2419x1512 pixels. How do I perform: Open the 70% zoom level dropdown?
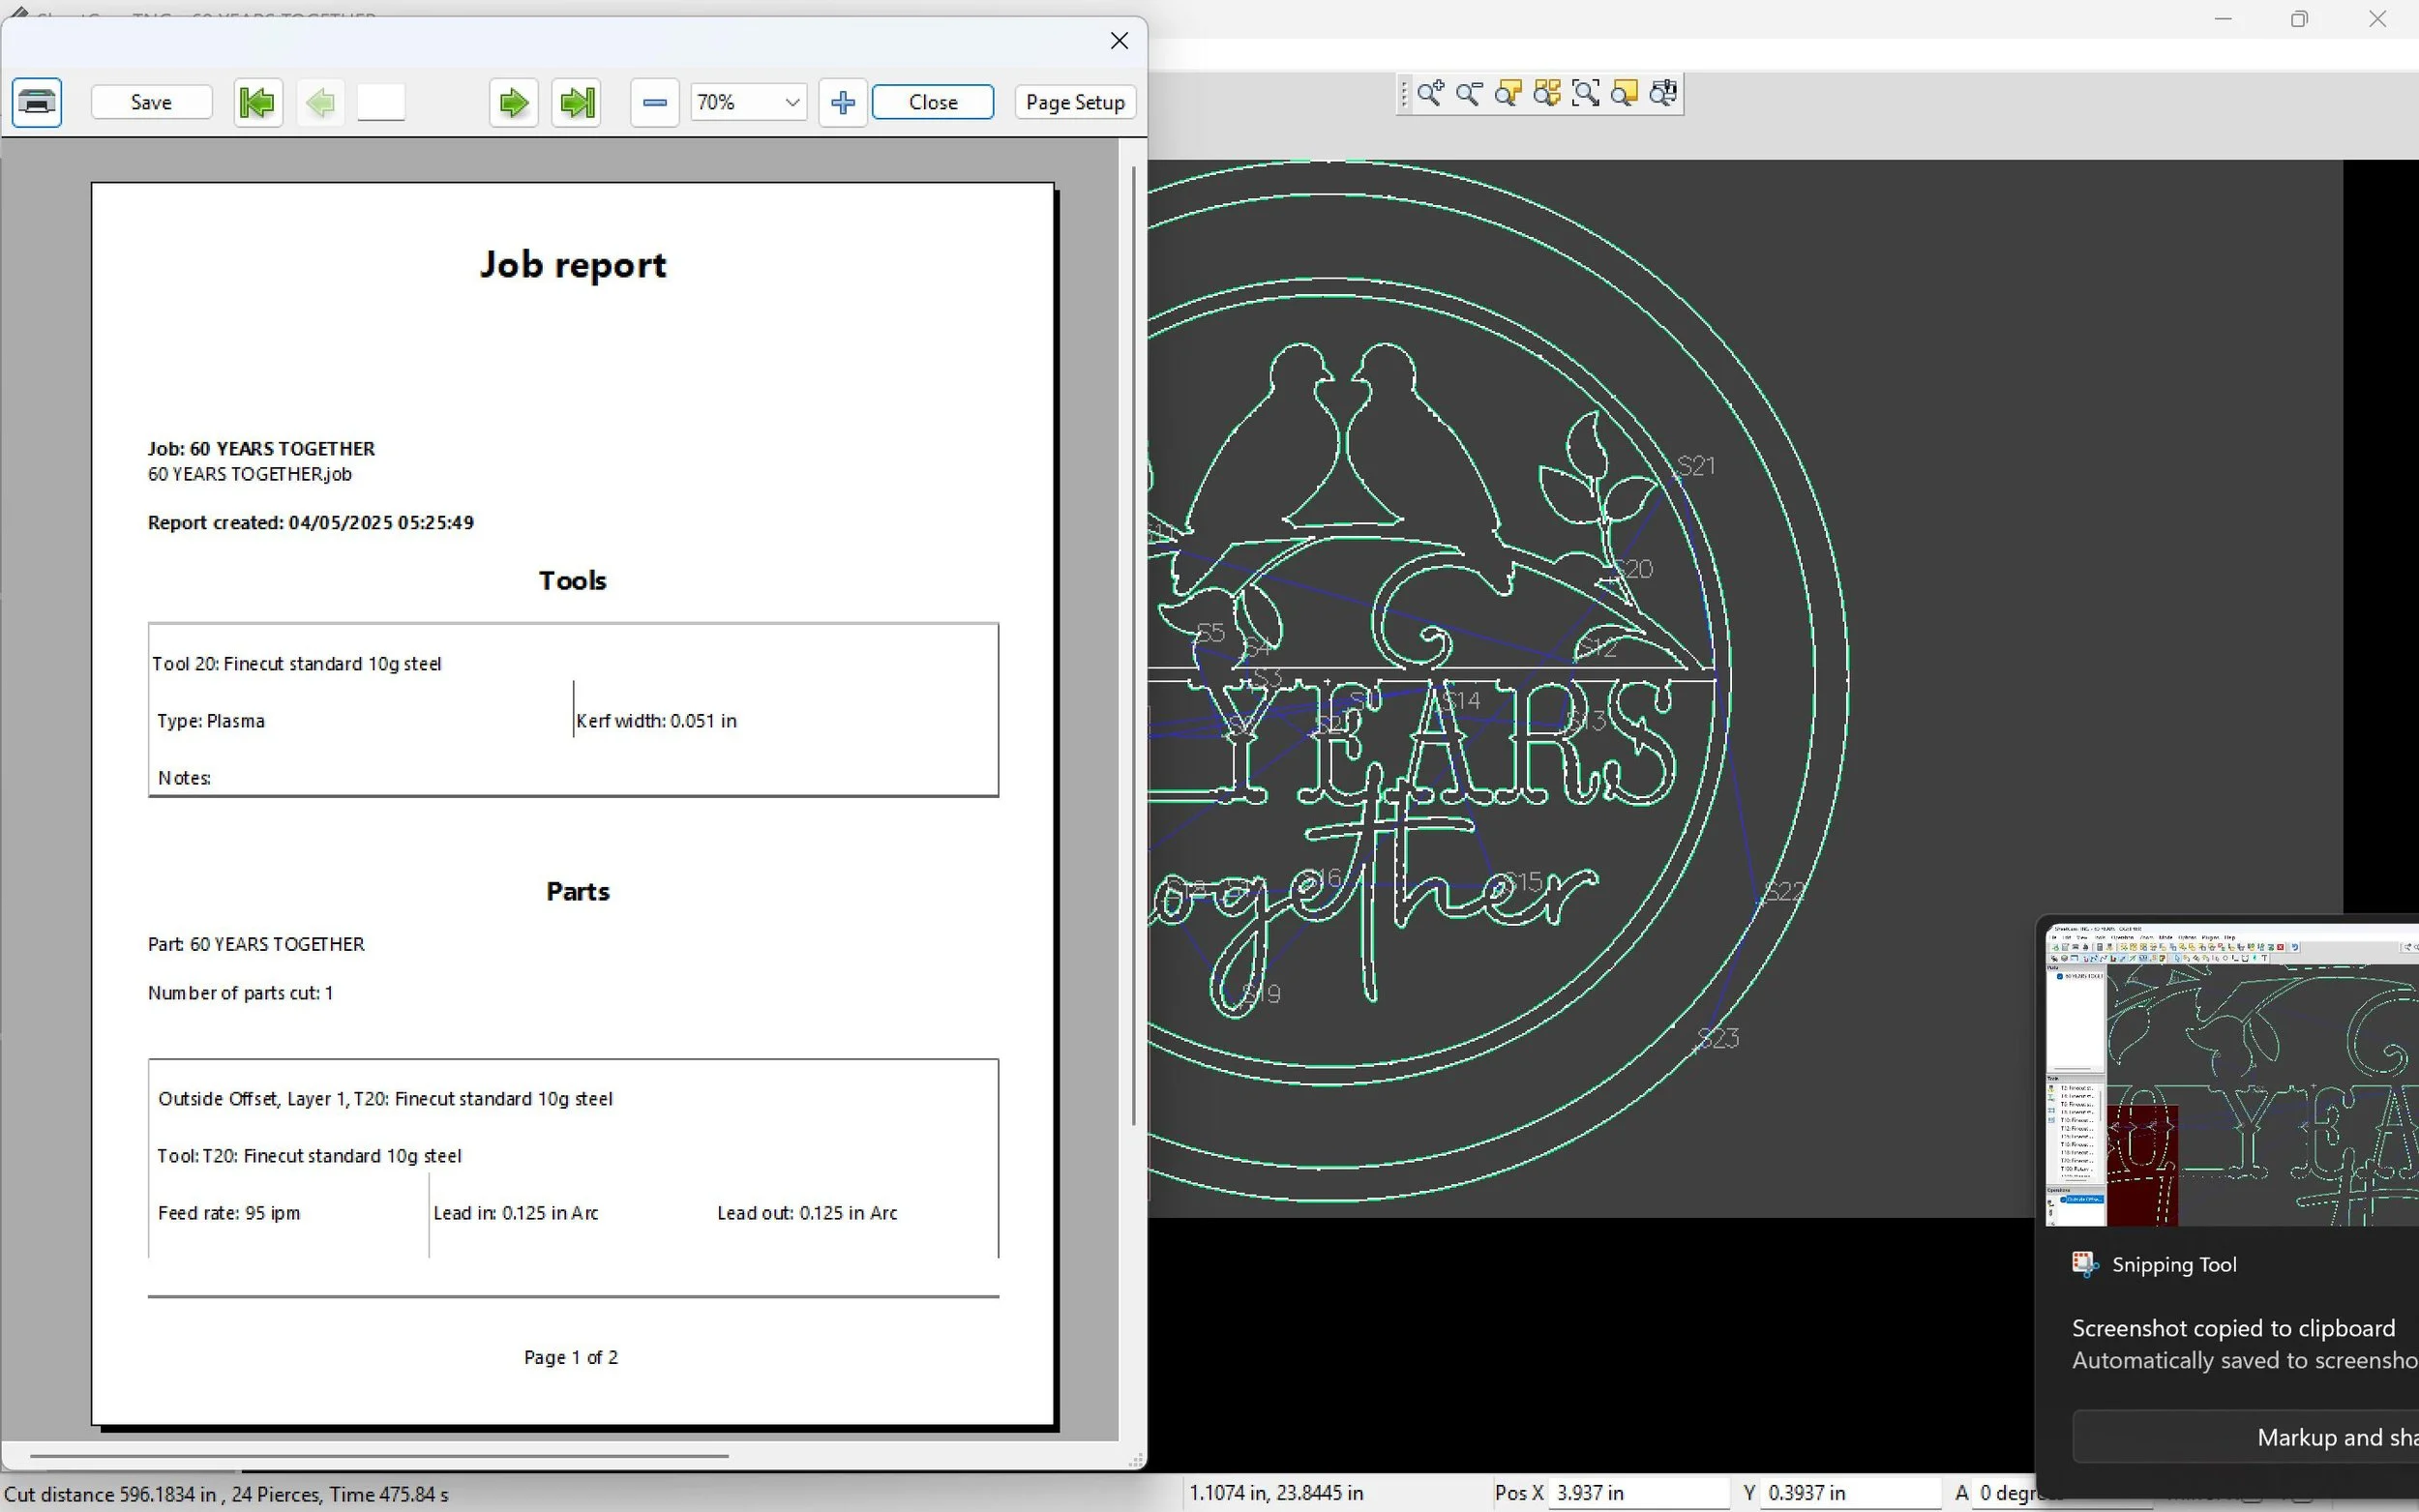791,102
